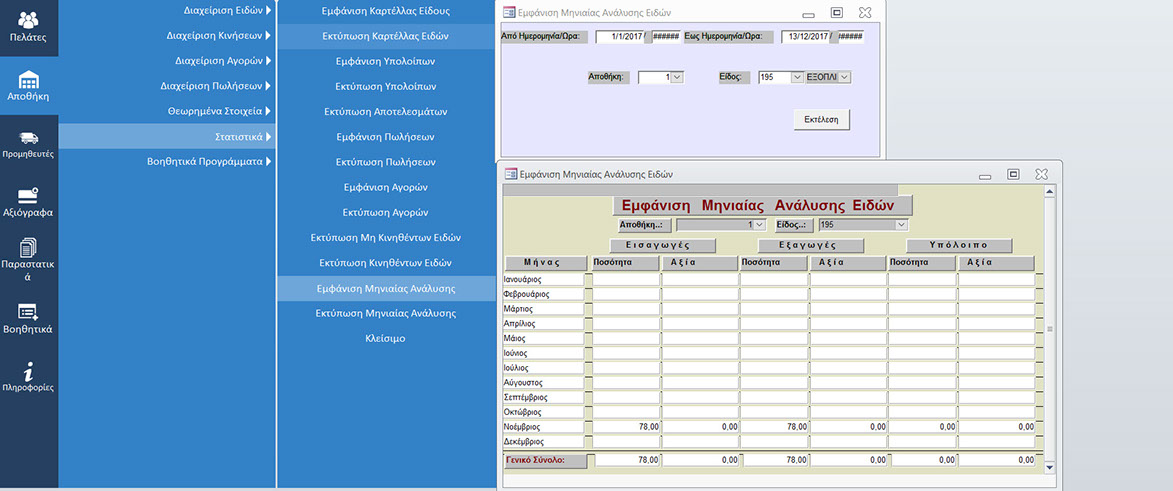Open the Πληροφορίες info icon
Viewport: 1173px width, 491px height.
coord(29,371)
